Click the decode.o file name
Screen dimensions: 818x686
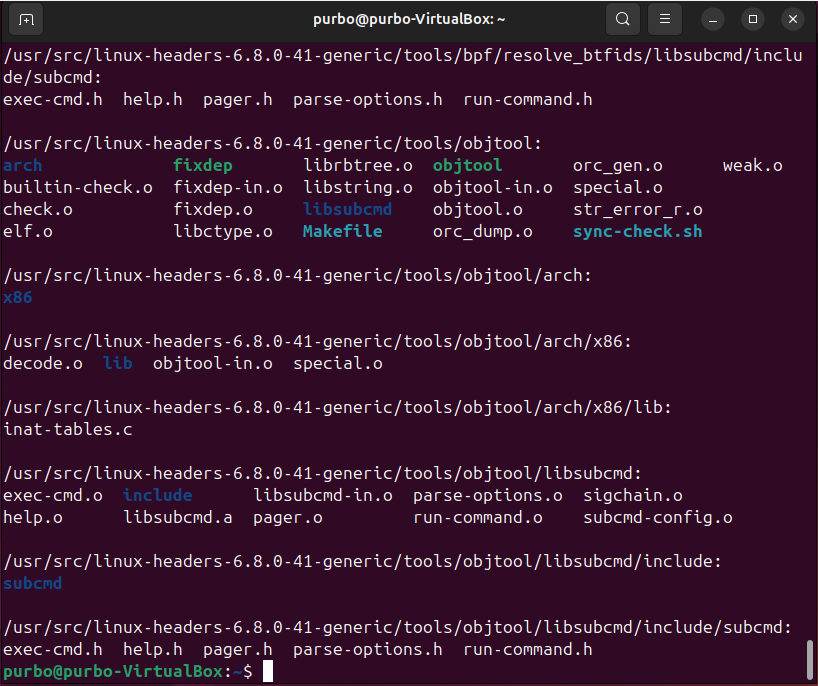click(43, 363)
